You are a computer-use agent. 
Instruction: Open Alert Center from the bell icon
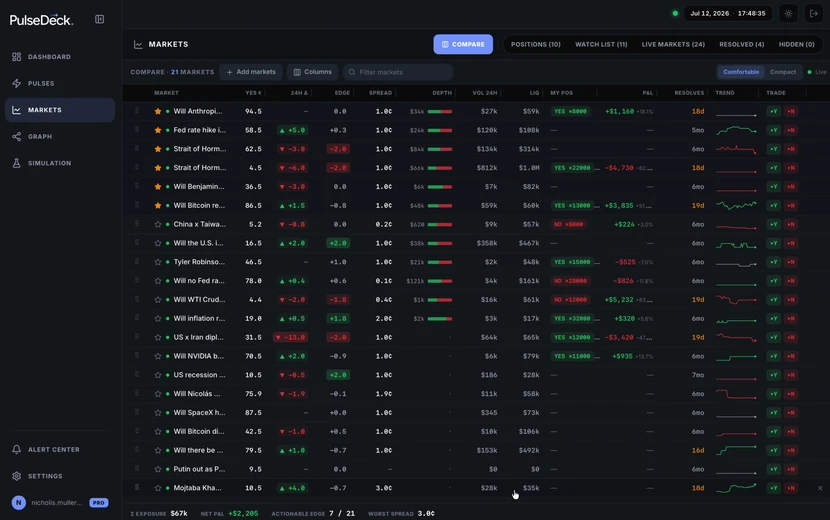(x=16, y=450)
